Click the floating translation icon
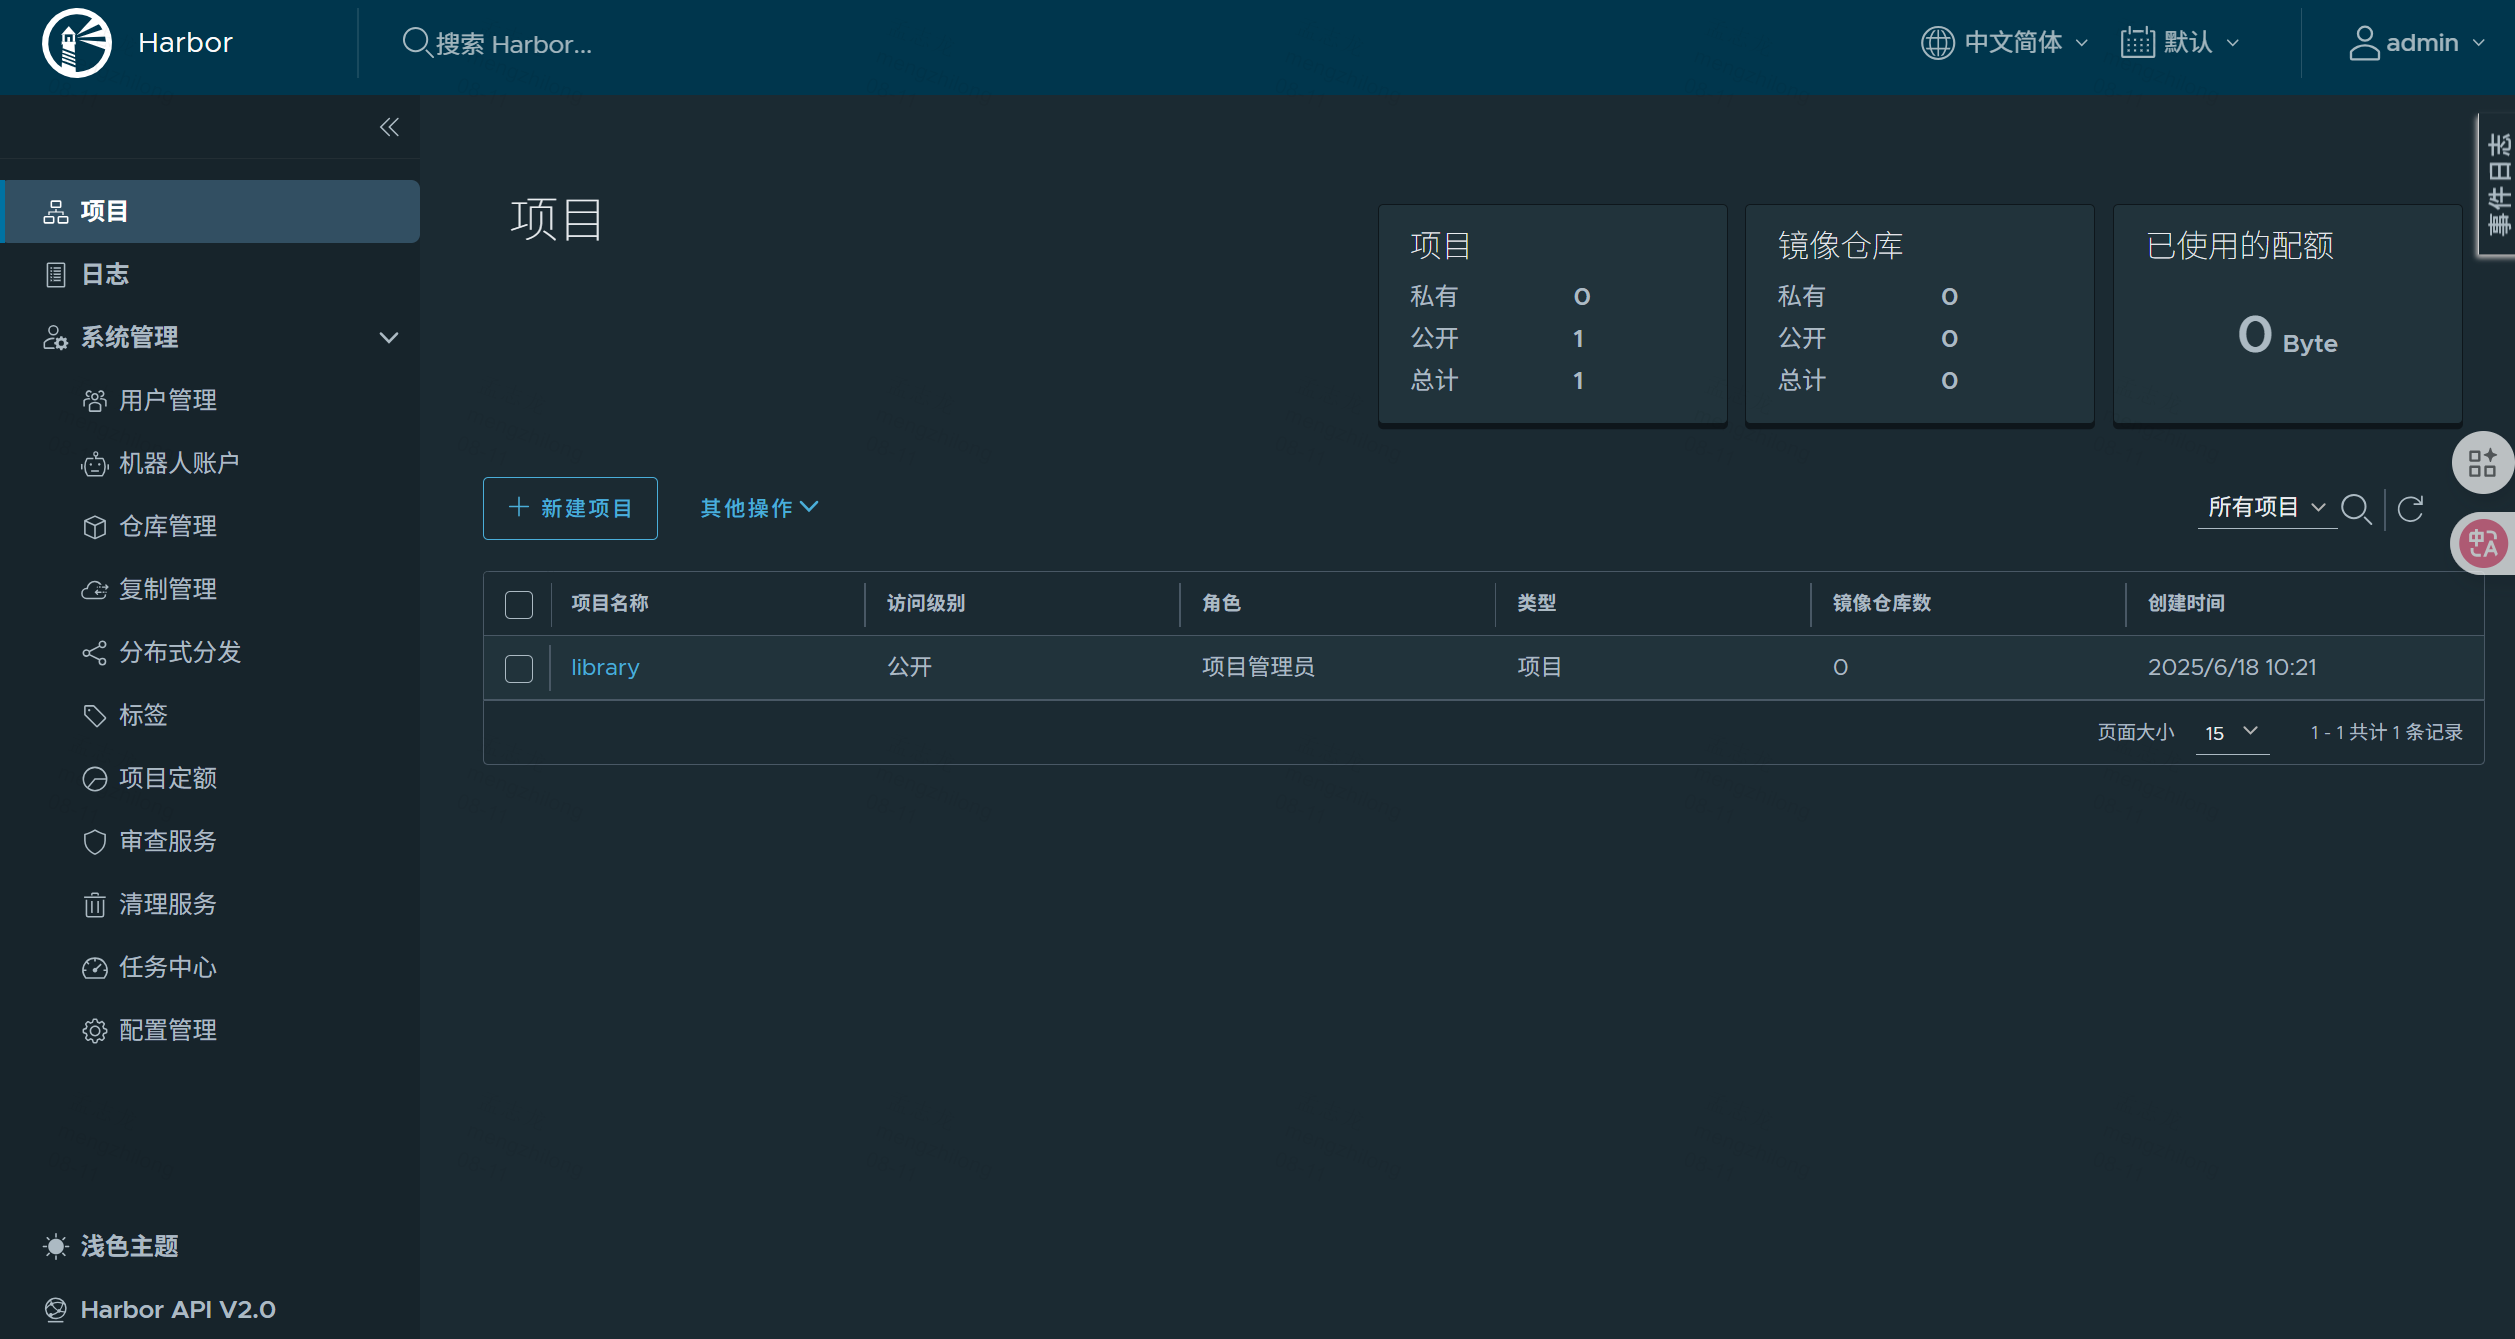This screenshot has height=1339, width=2515. point(2484,543)
